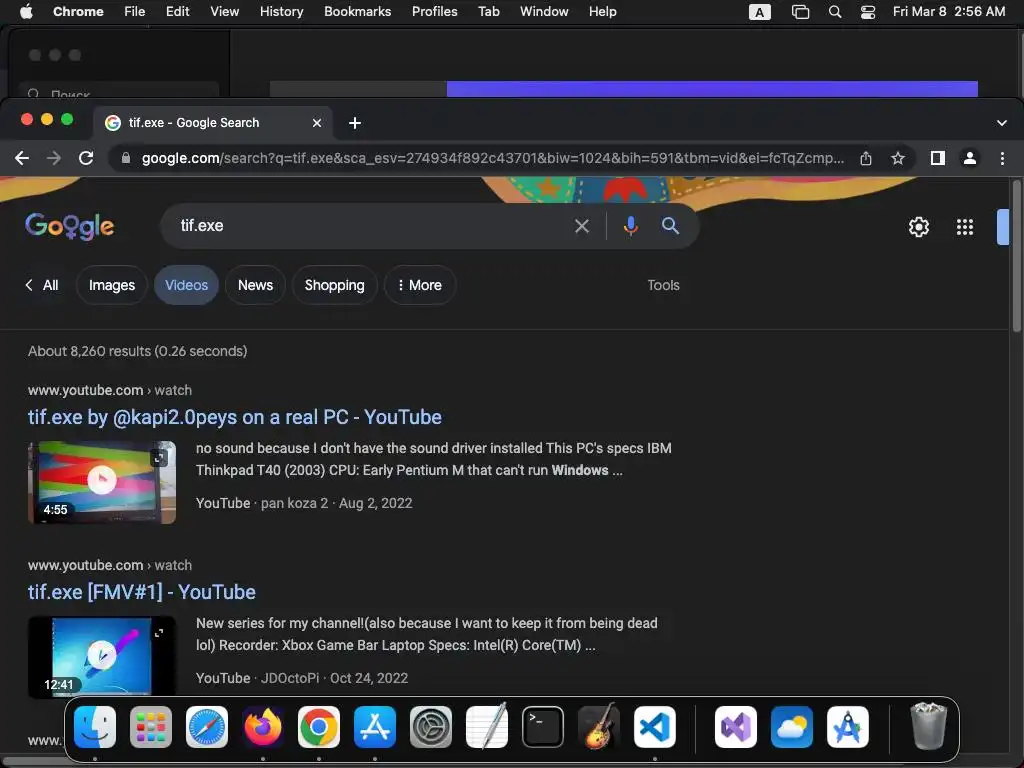Open Google apps grid
Viewport: 1024px width, 768px height.
pyautogui.click(x=965, y=227)
